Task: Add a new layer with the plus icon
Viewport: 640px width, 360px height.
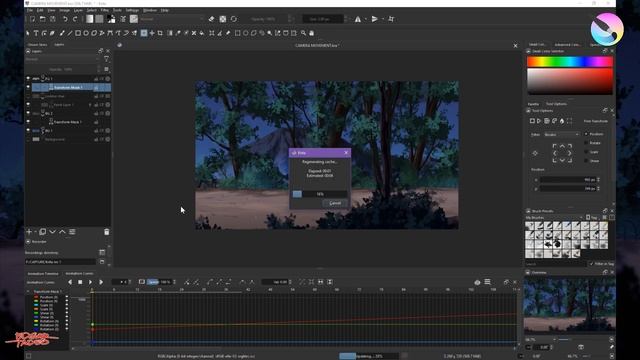Action: (x=29, y=232)
